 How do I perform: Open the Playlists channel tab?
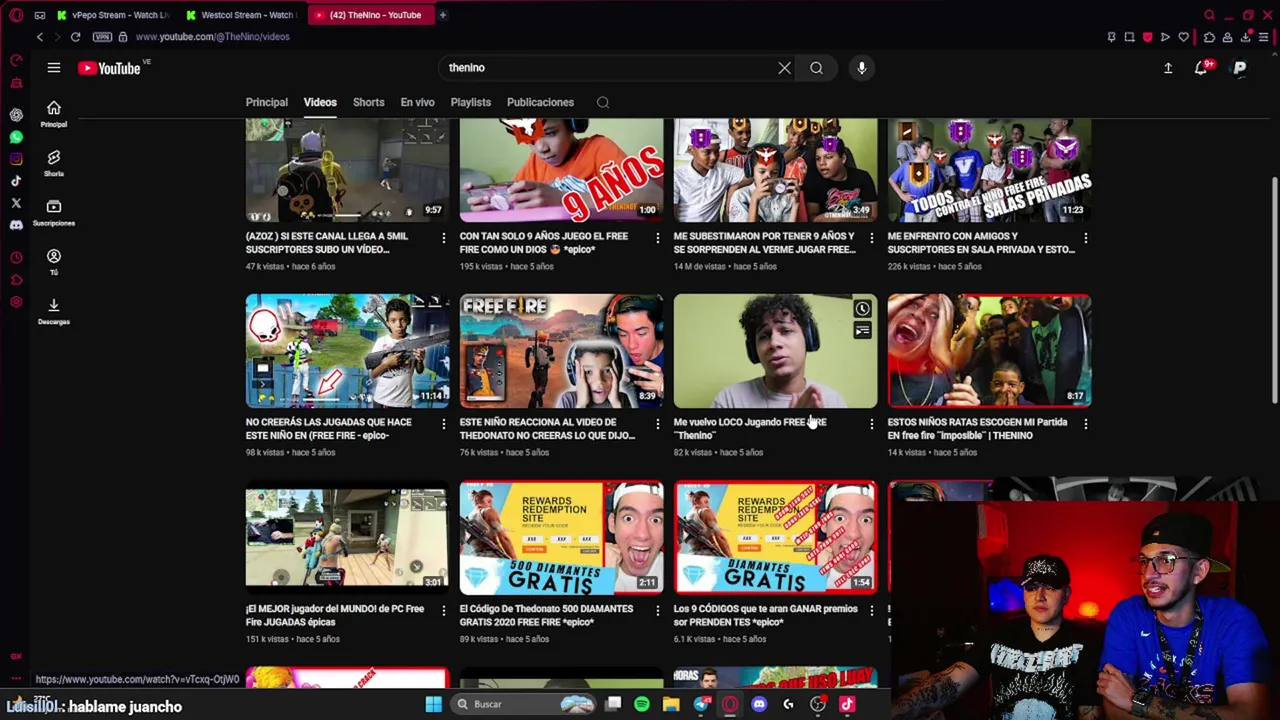[x=470, y=102]
